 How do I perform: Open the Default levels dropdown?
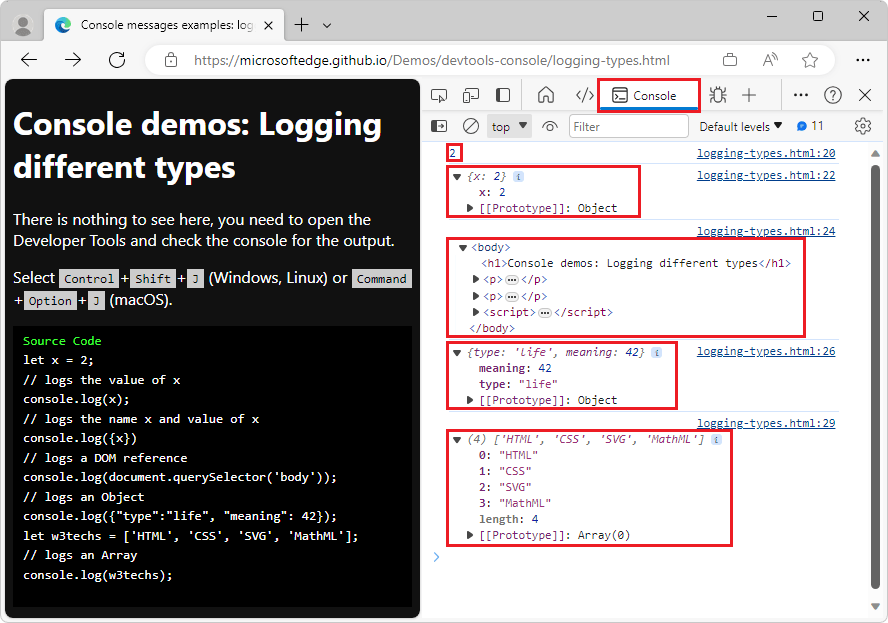coord(739,126)
